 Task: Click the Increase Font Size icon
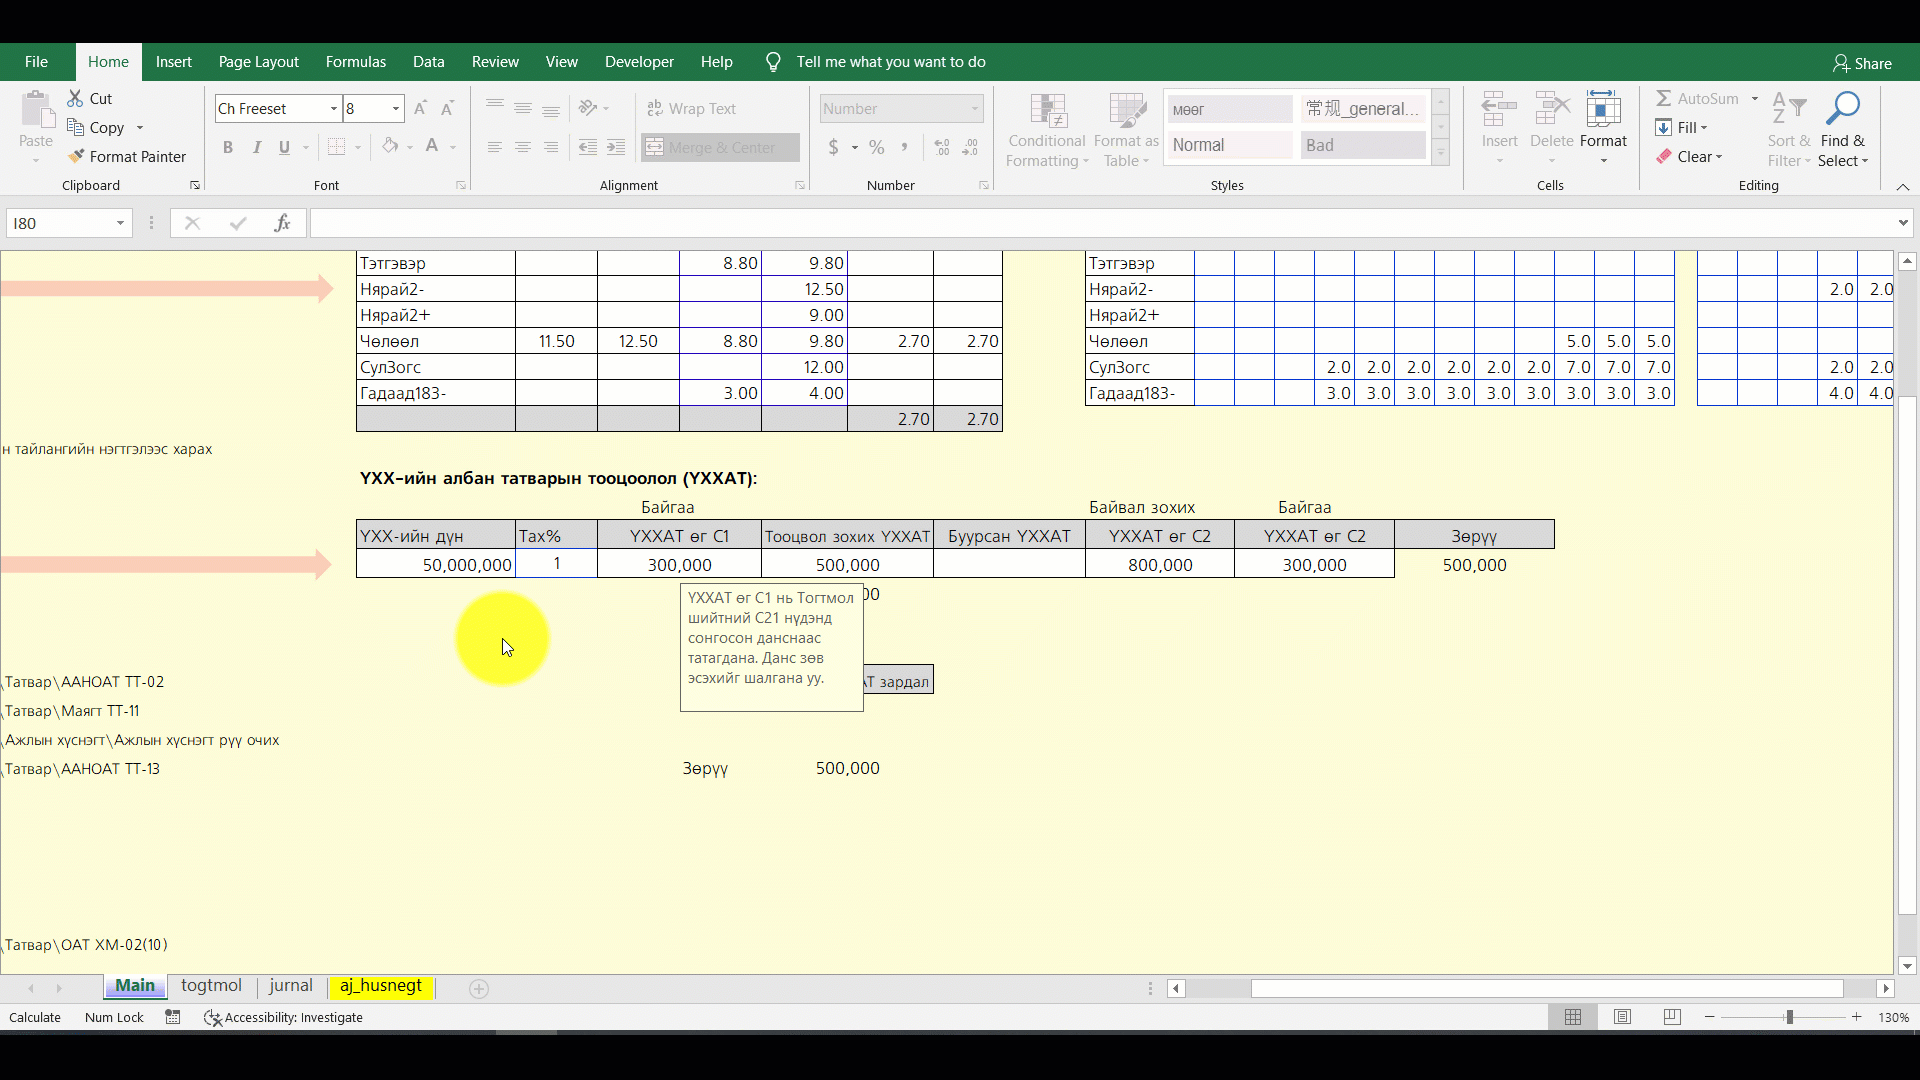(x=420, y=108)
